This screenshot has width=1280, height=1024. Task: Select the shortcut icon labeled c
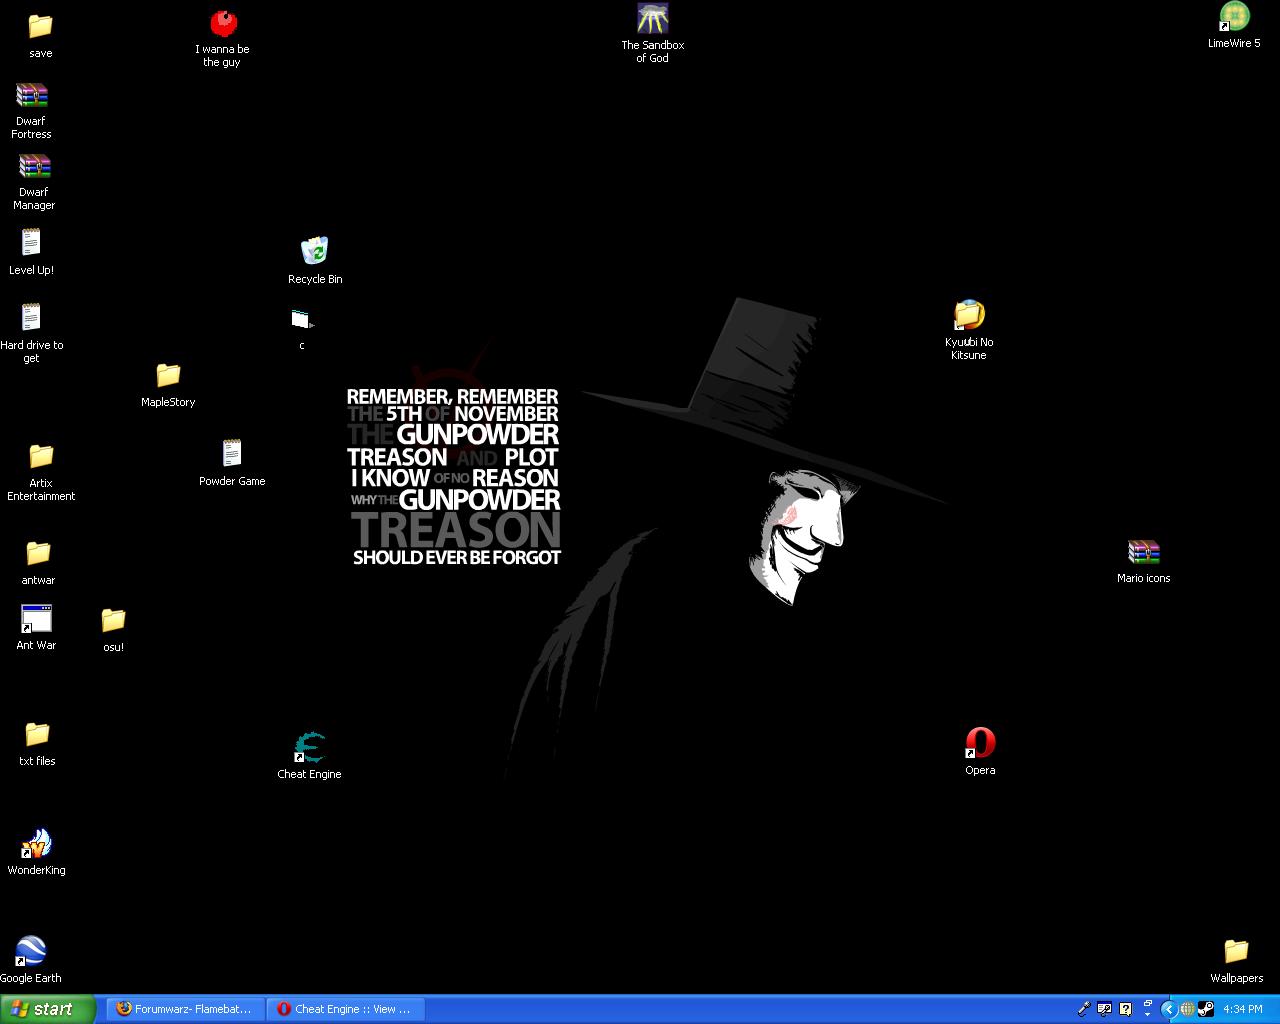pyautogui.click(x=302, y=320)
